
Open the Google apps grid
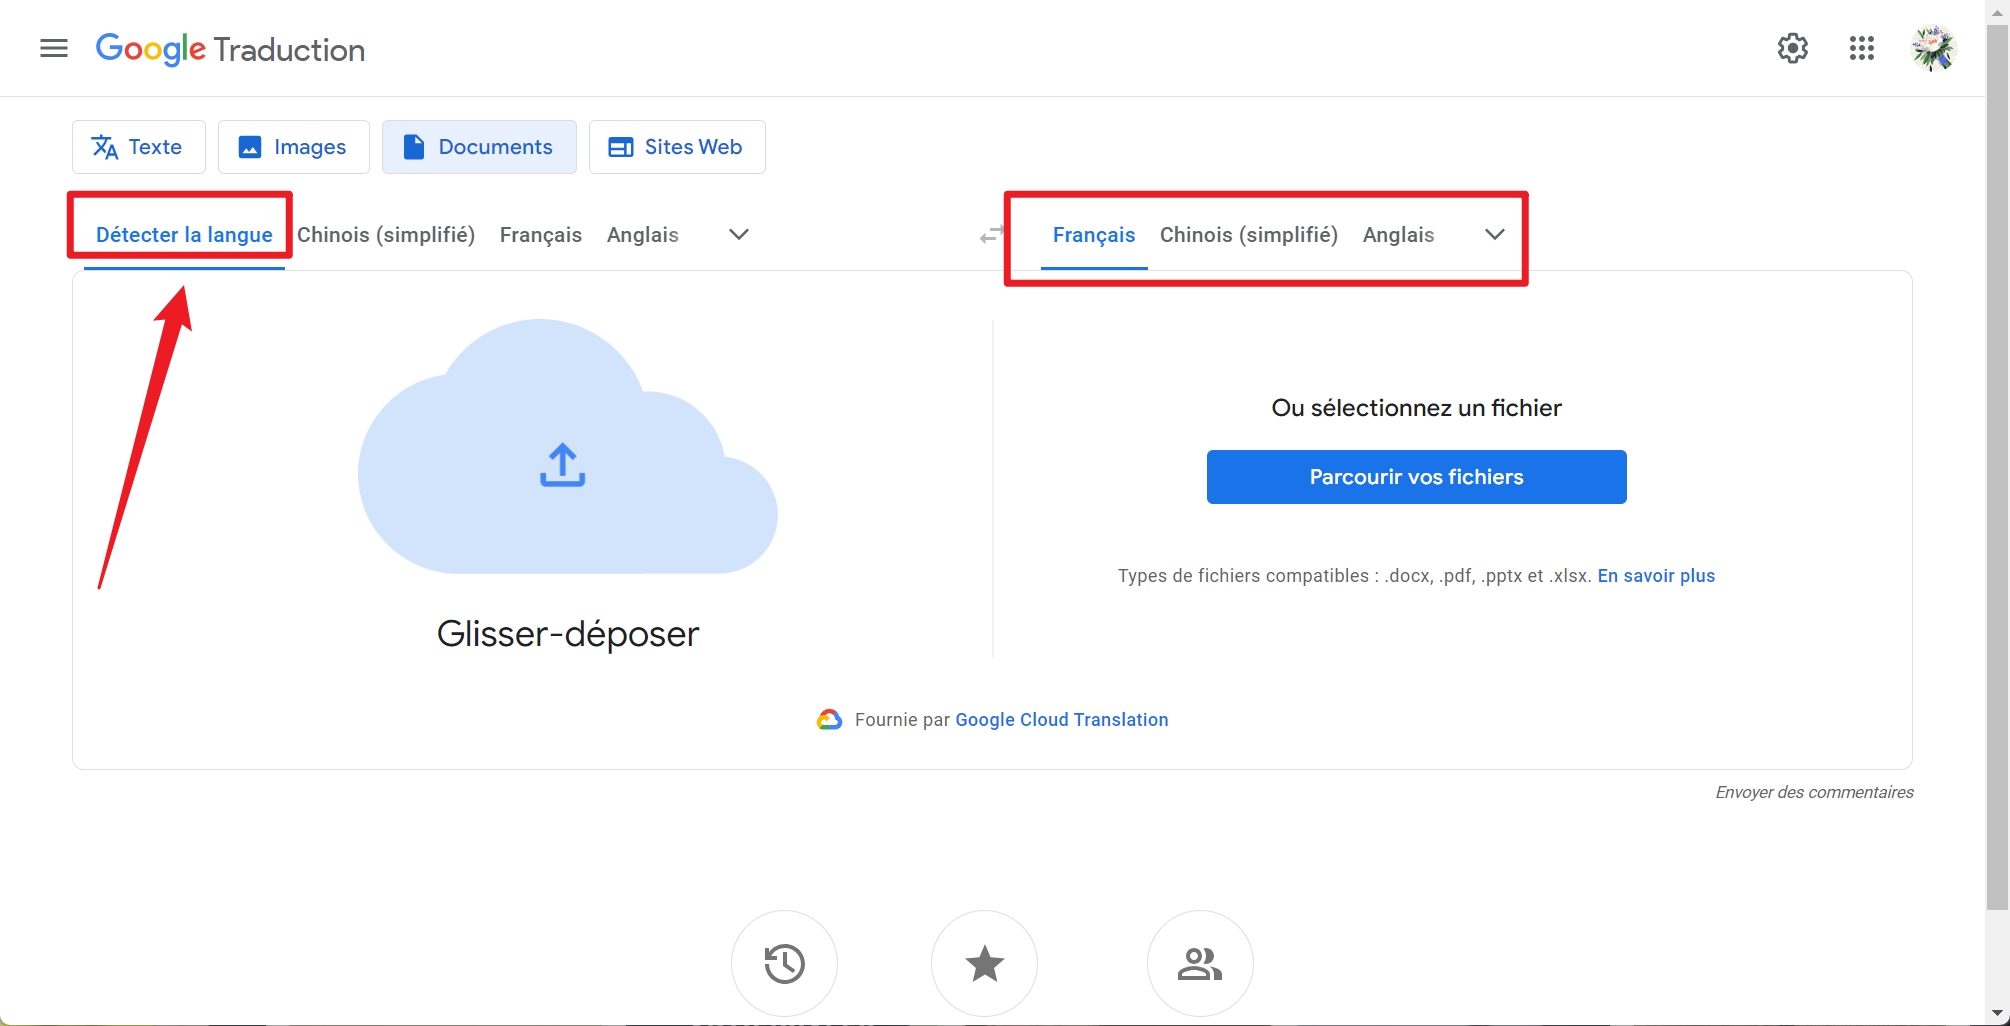(x=1862, y=48)
